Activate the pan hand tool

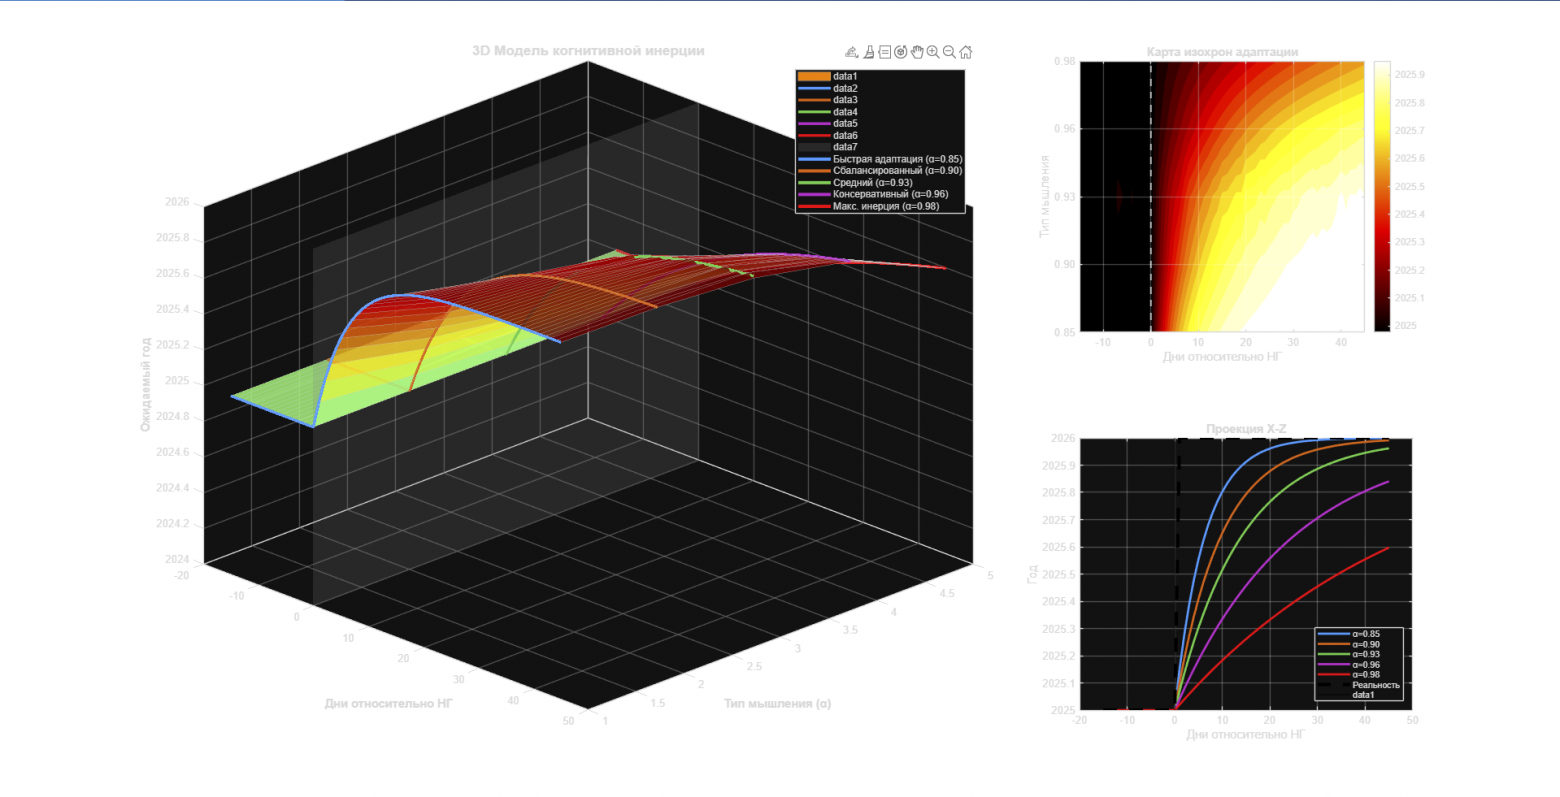coord(917,52)
